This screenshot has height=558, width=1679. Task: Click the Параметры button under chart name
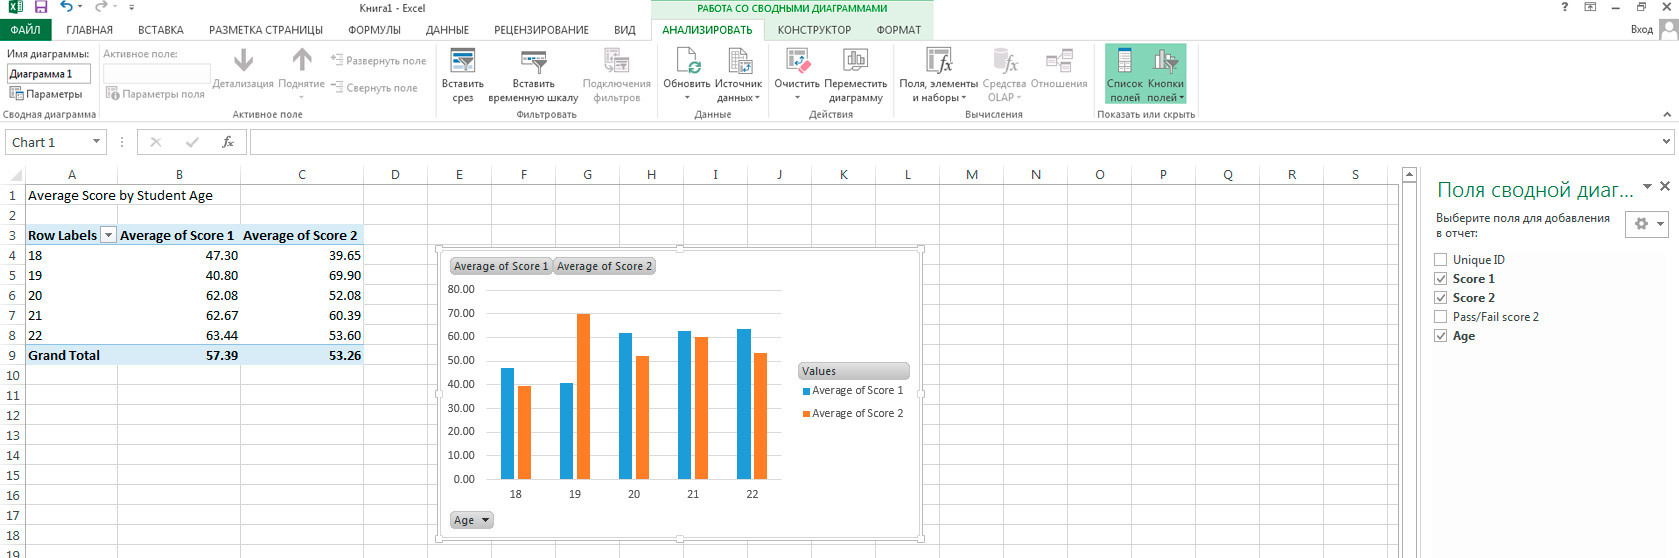point(46,94)
